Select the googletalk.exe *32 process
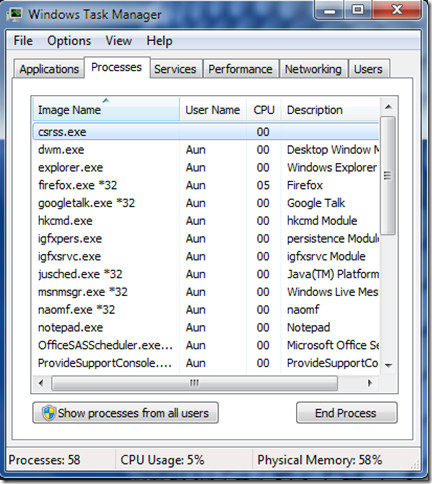The width and height of the screenshot is (432, 484). click(206, 203)
